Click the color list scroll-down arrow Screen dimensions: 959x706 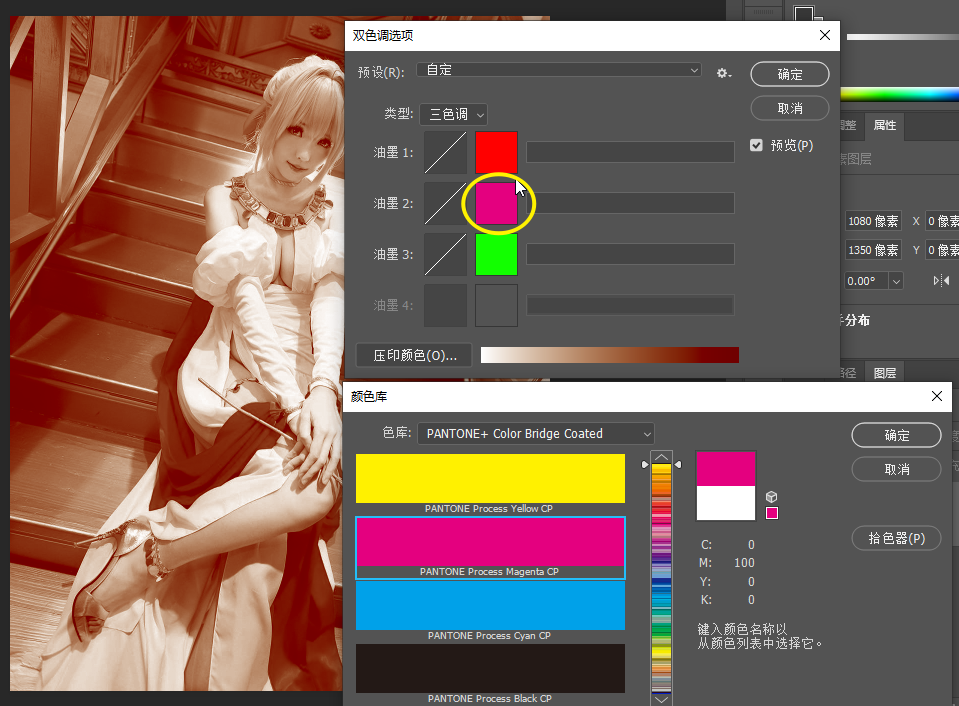(x=661, y=699)
